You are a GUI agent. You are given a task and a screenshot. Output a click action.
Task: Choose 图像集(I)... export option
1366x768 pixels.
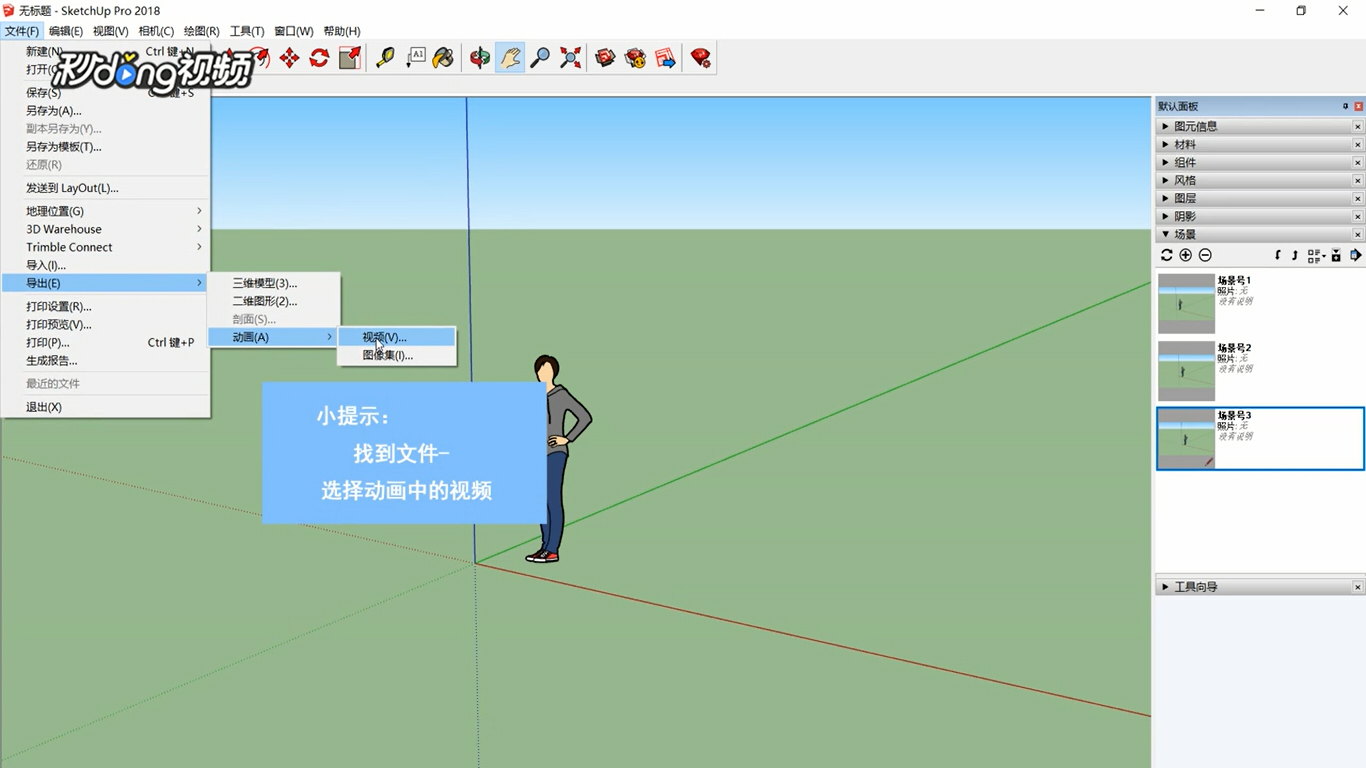(x=397, y=355)
